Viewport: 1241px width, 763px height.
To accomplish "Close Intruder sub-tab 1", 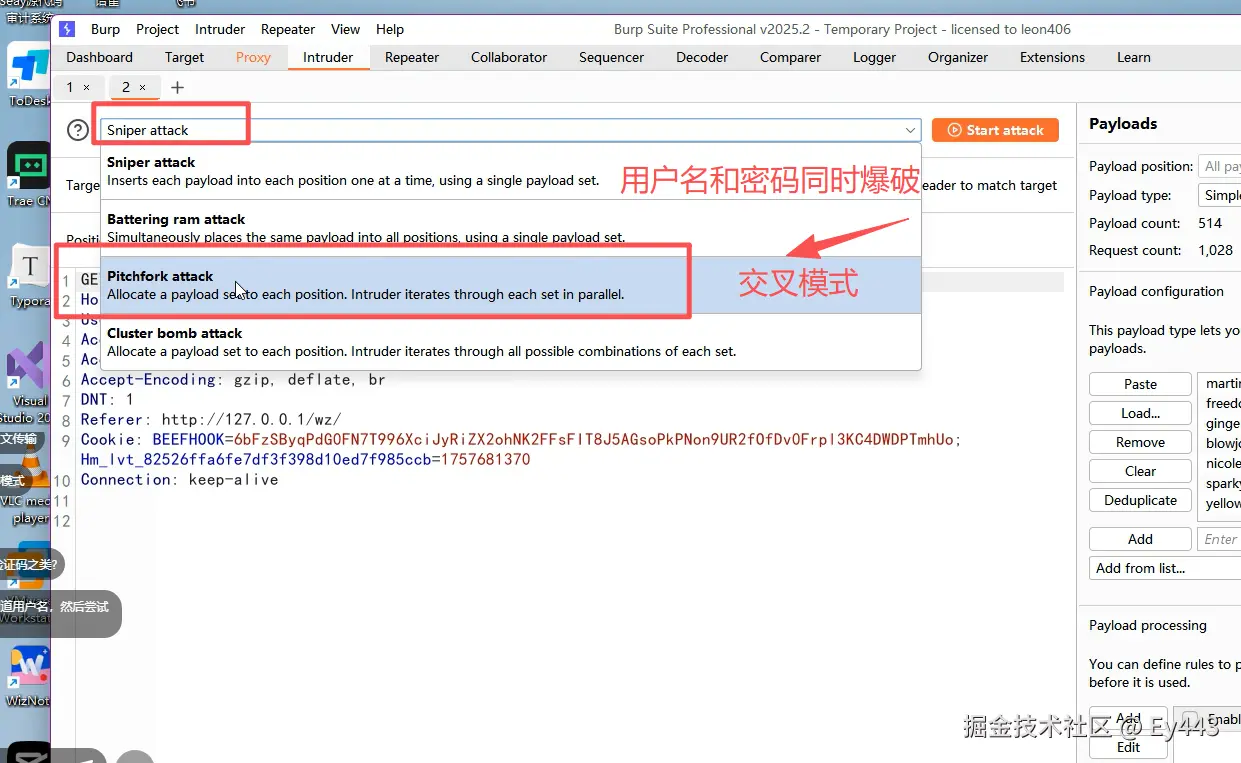I will [86, 88].
